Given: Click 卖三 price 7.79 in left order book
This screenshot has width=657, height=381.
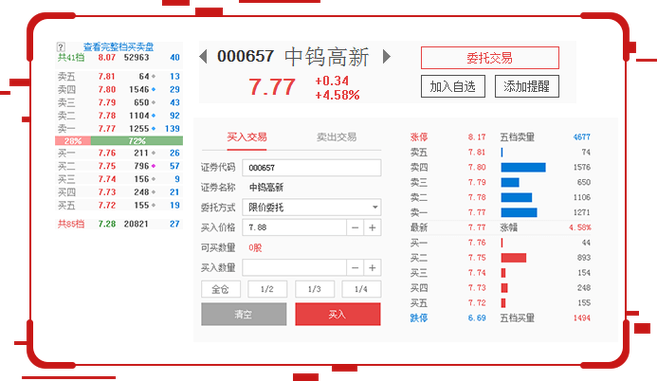Looking at the screenshot, I should click(x=106, y=102).
